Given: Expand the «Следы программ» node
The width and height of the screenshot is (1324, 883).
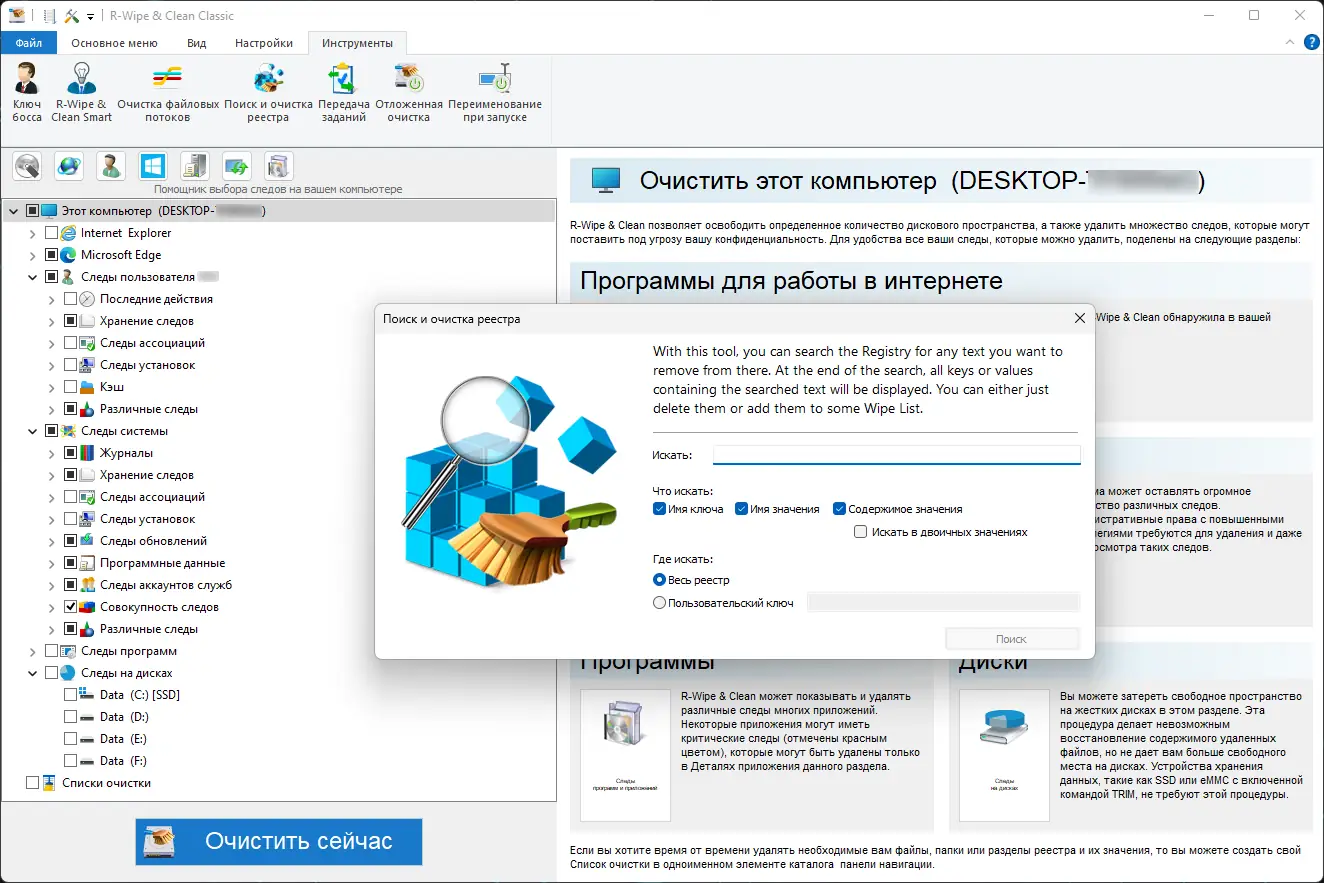Looking at the screenshot, I should click(x=31, y=650).
